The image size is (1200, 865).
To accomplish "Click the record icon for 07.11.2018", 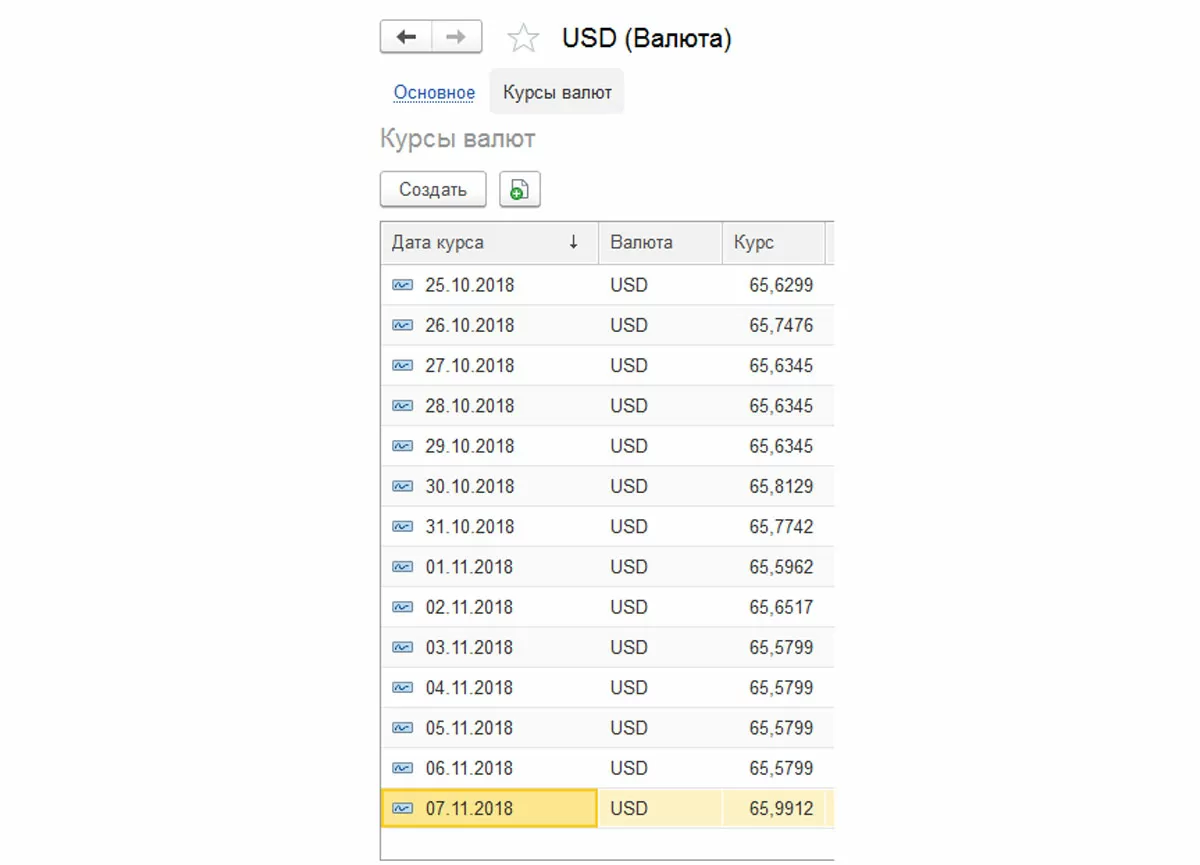I will coord(402,809).
